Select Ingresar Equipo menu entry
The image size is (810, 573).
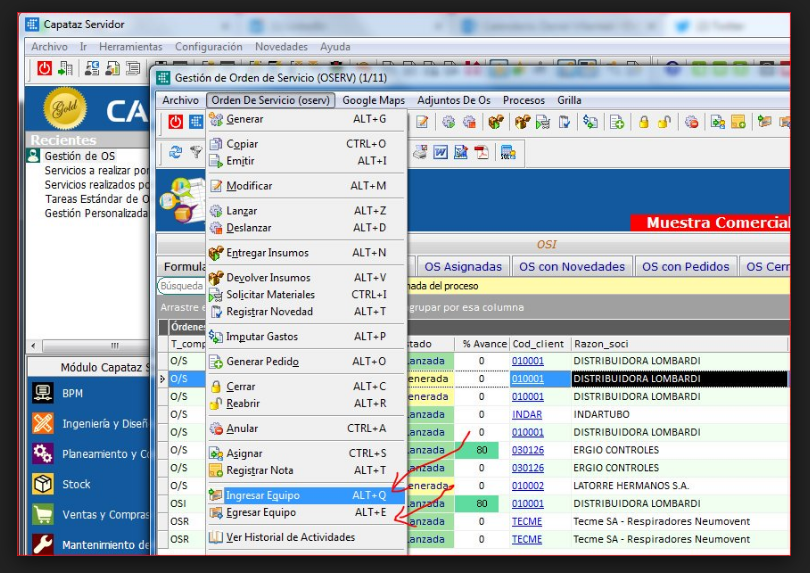pos(306,495)
